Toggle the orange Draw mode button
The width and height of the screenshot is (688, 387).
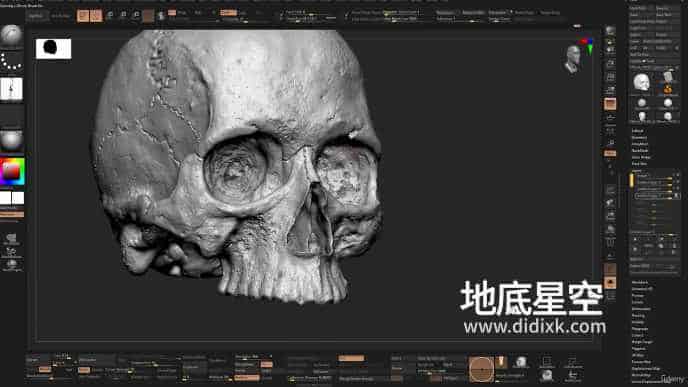coord(96,16)
